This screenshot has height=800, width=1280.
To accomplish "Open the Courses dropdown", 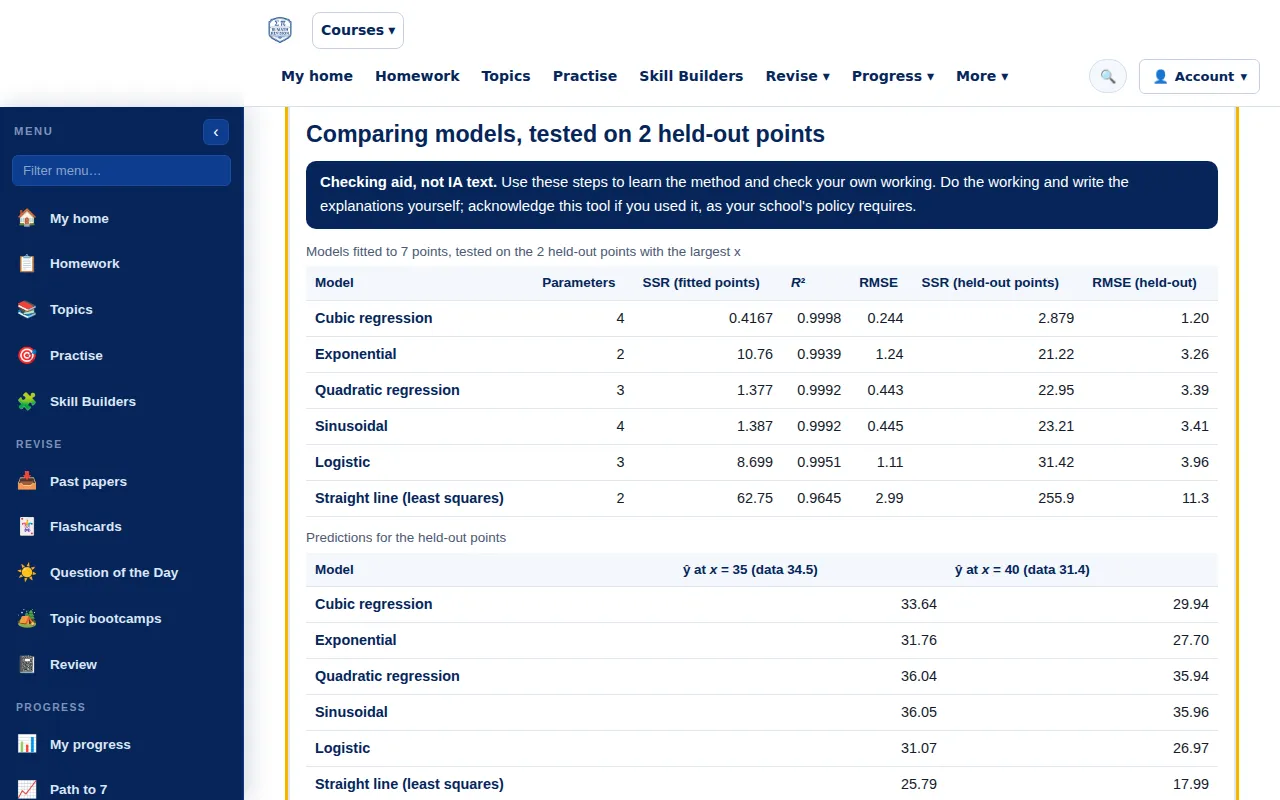I will [358, 30].
